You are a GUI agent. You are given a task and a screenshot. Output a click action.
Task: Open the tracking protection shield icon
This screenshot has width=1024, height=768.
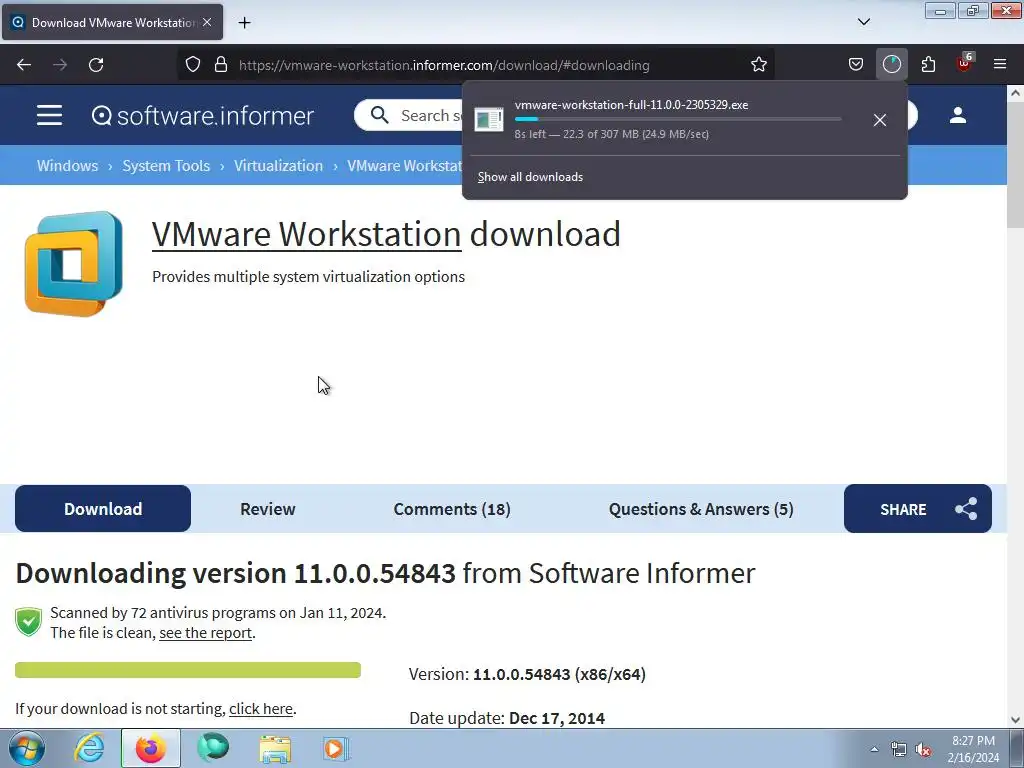tap(193, 65)
